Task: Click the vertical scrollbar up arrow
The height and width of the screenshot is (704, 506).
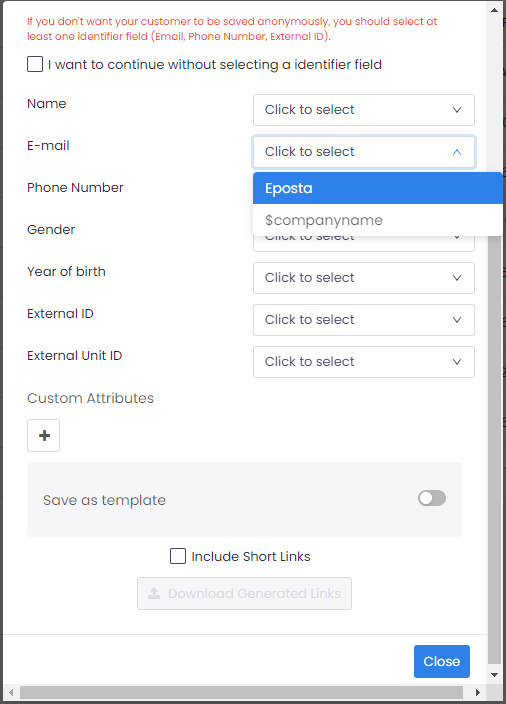Action: pyautogui.click(x=494, y=9)
